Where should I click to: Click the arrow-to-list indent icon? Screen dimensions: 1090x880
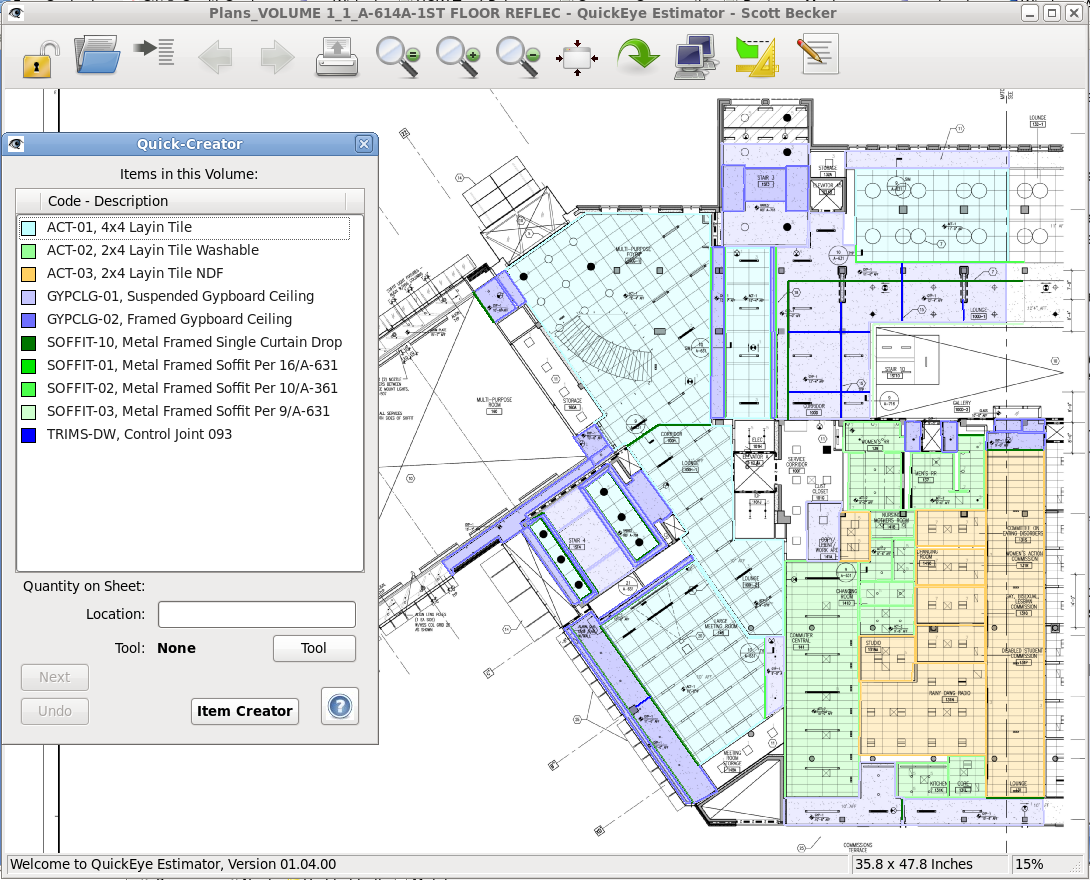154,52
